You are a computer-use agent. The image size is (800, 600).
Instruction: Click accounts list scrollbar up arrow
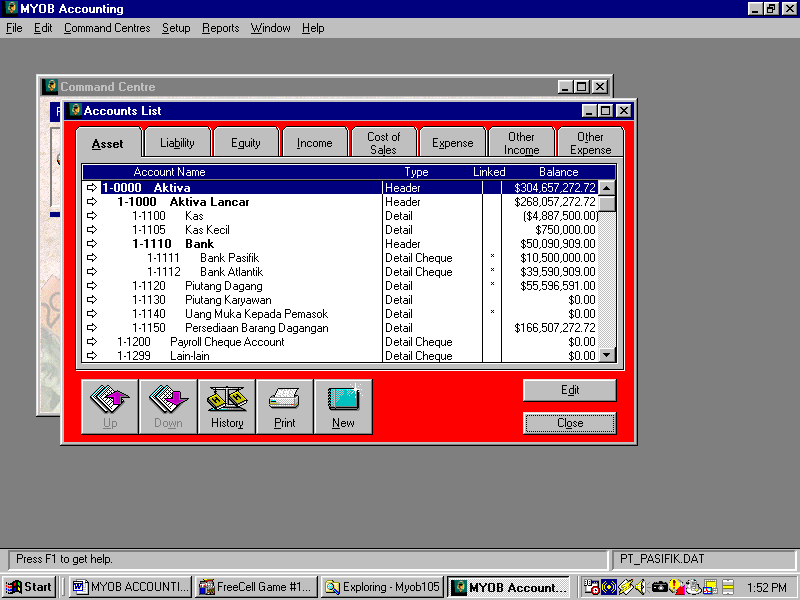607,188
